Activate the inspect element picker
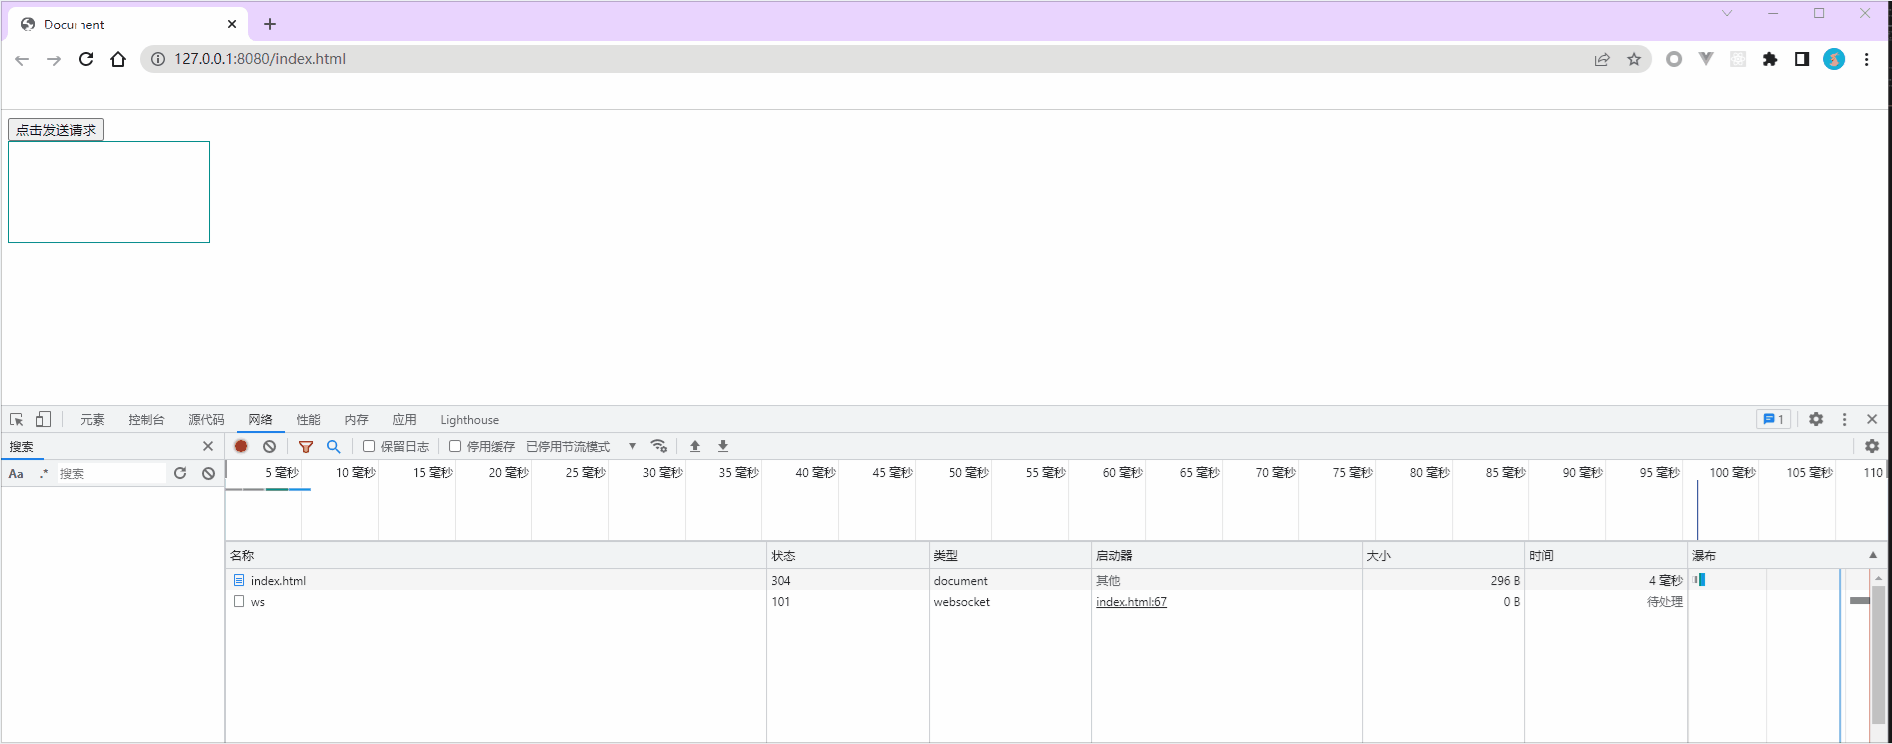1892x744 pixels. (17, 419)
